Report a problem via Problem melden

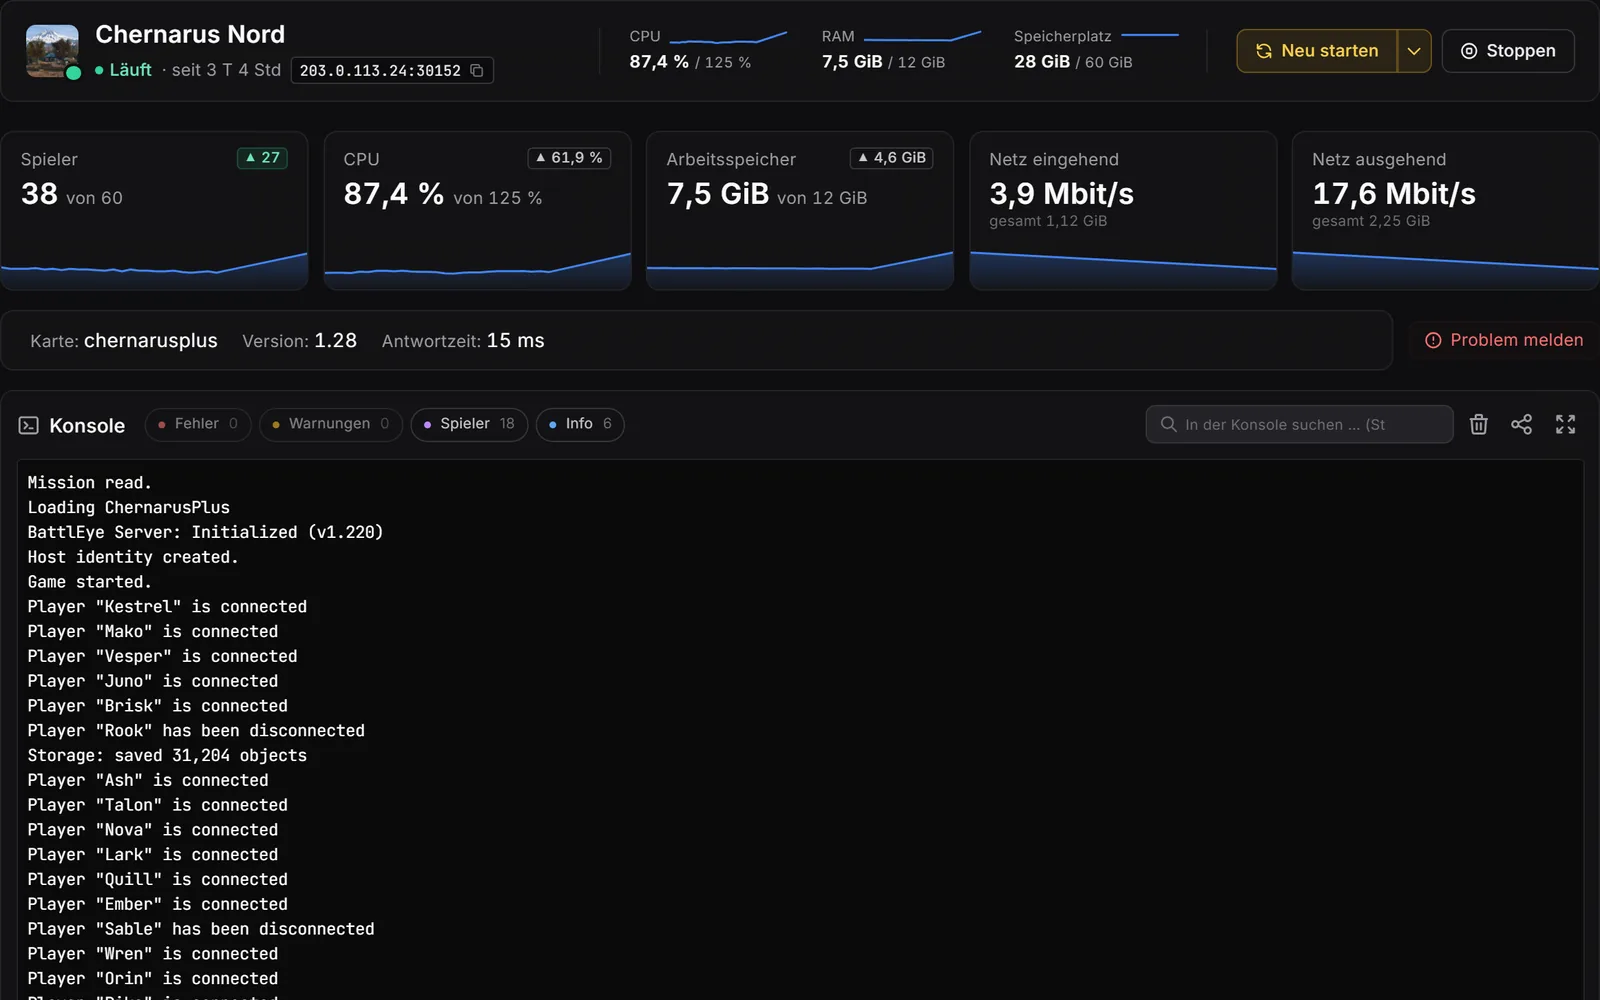[1504, 340]
